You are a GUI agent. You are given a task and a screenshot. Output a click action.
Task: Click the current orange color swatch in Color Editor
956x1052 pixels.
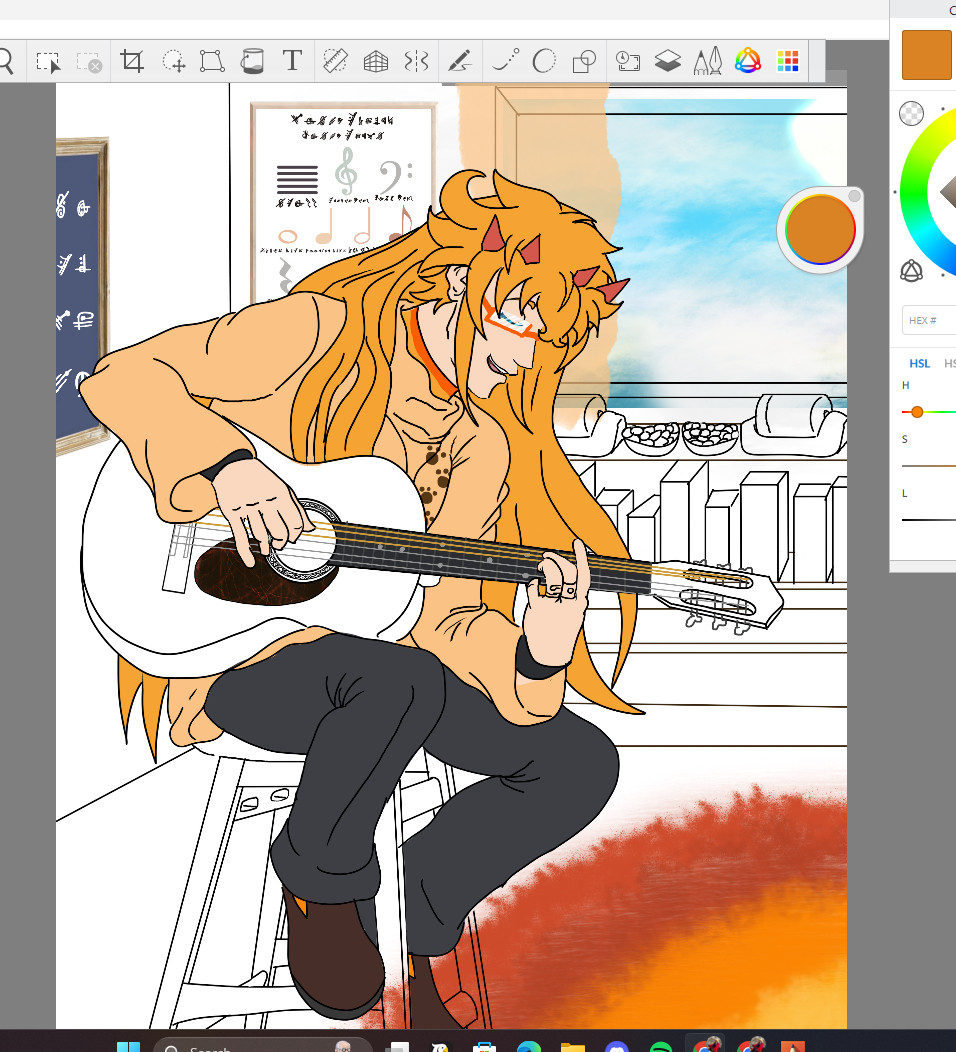(x=926, y=55)
